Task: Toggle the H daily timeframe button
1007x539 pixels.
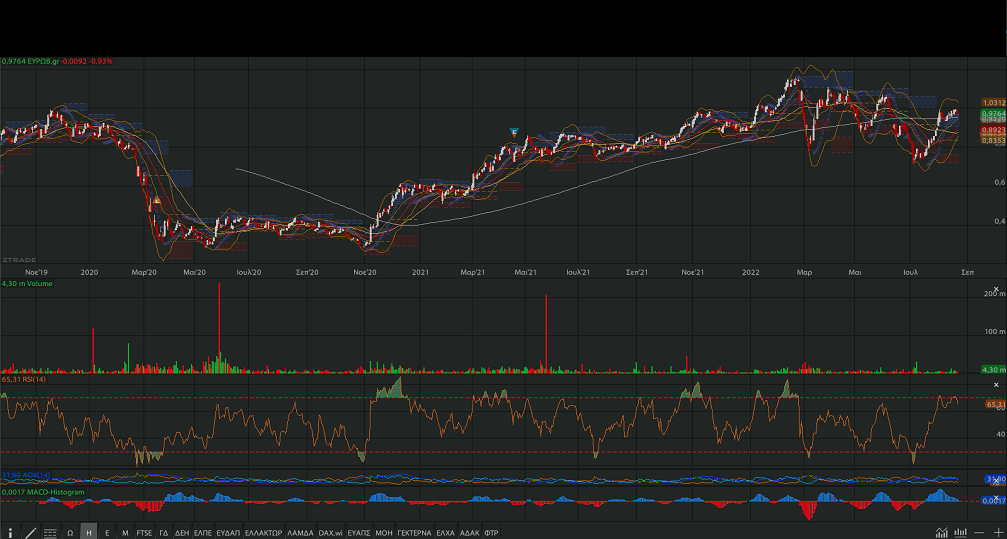Action: (89, 532)
